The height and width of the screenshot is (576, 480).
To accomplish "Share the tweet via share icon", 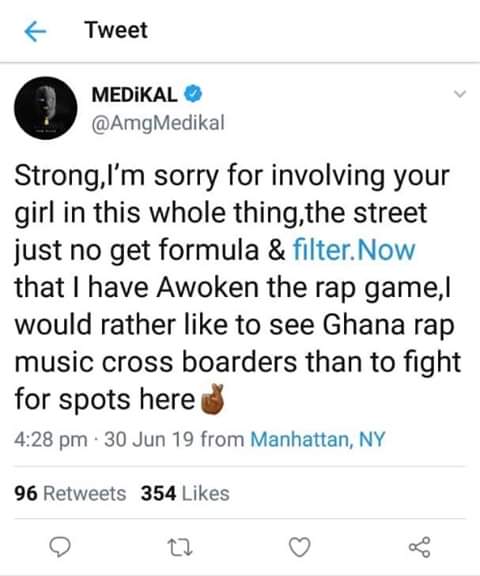I will 419,547.
